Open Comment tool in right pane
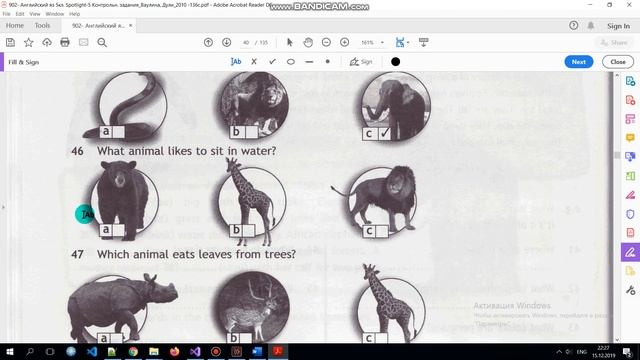The width and height of the screenshot is (640, 360). (x=630, y=138)
